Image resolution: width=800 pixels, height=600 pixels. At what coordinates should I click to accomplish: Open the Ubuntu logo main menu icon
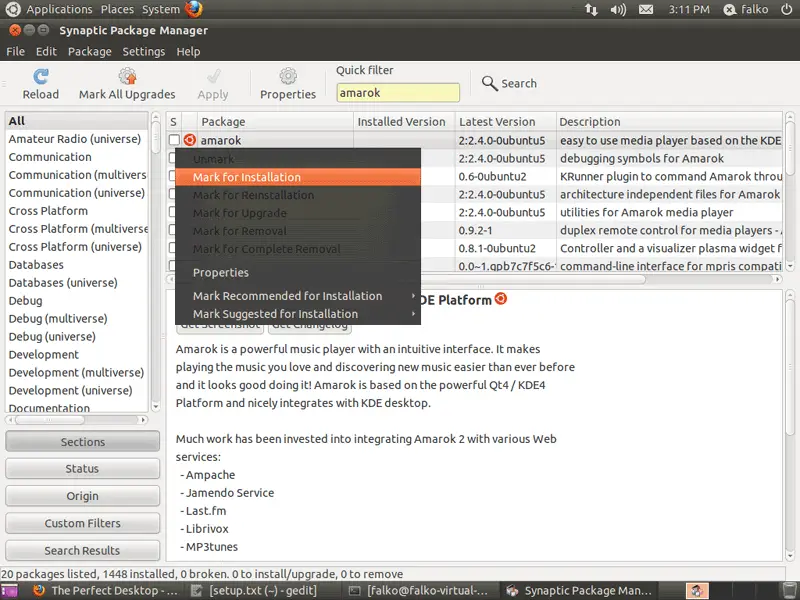[x=12, y=9]
